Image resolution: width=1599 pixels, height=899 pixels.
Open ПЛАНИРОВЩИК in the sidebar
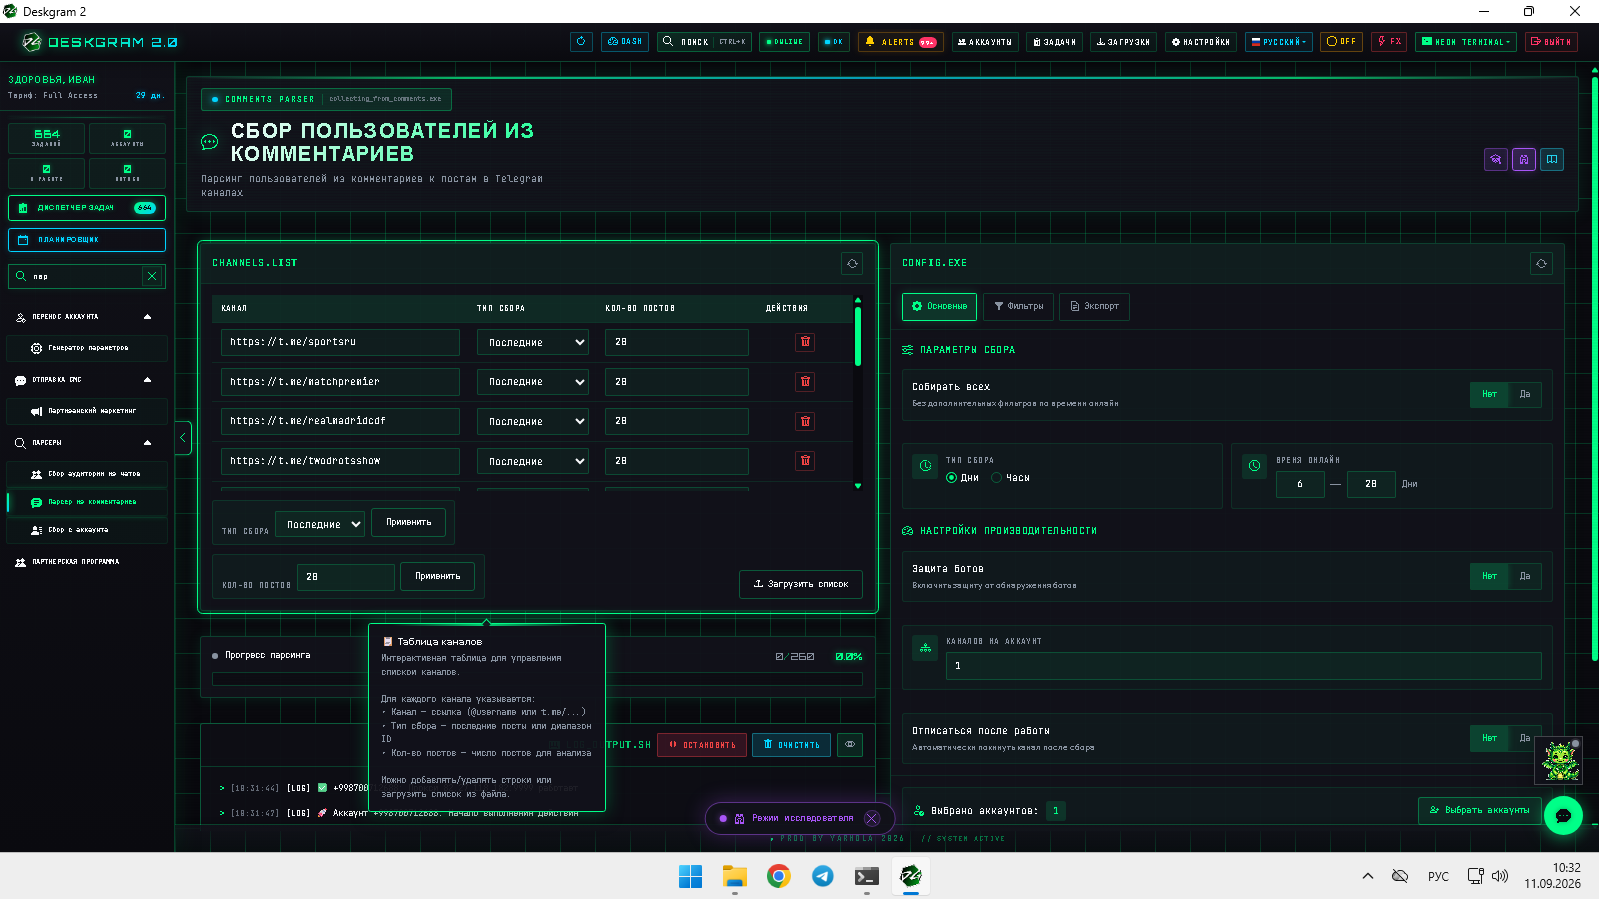point(87,240)
